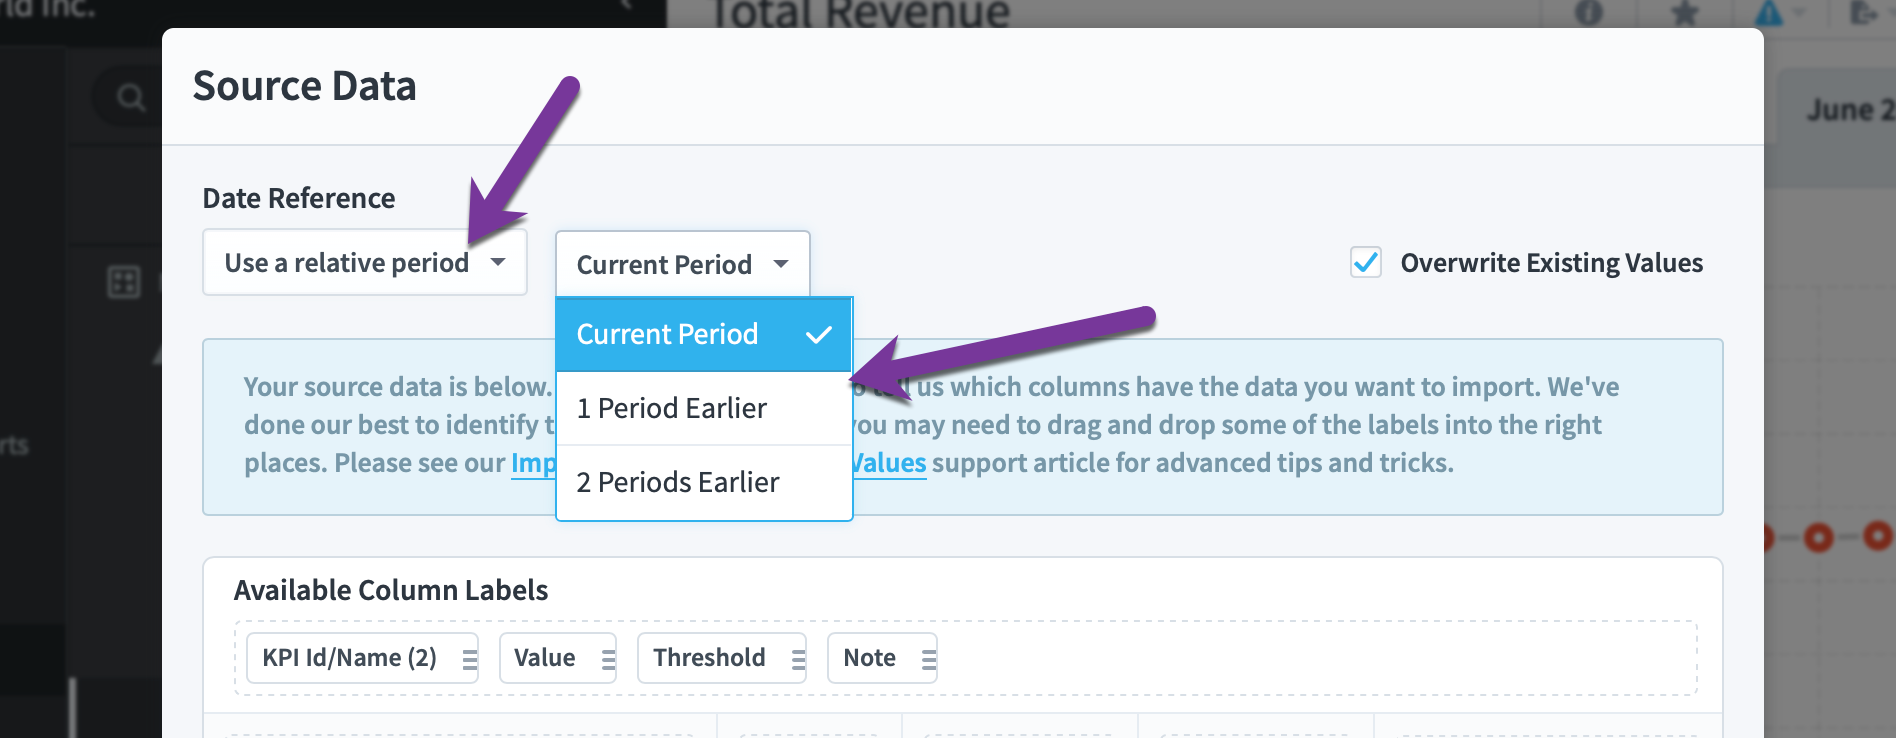Open the alert triangle icon menu

pos(1768,13)
